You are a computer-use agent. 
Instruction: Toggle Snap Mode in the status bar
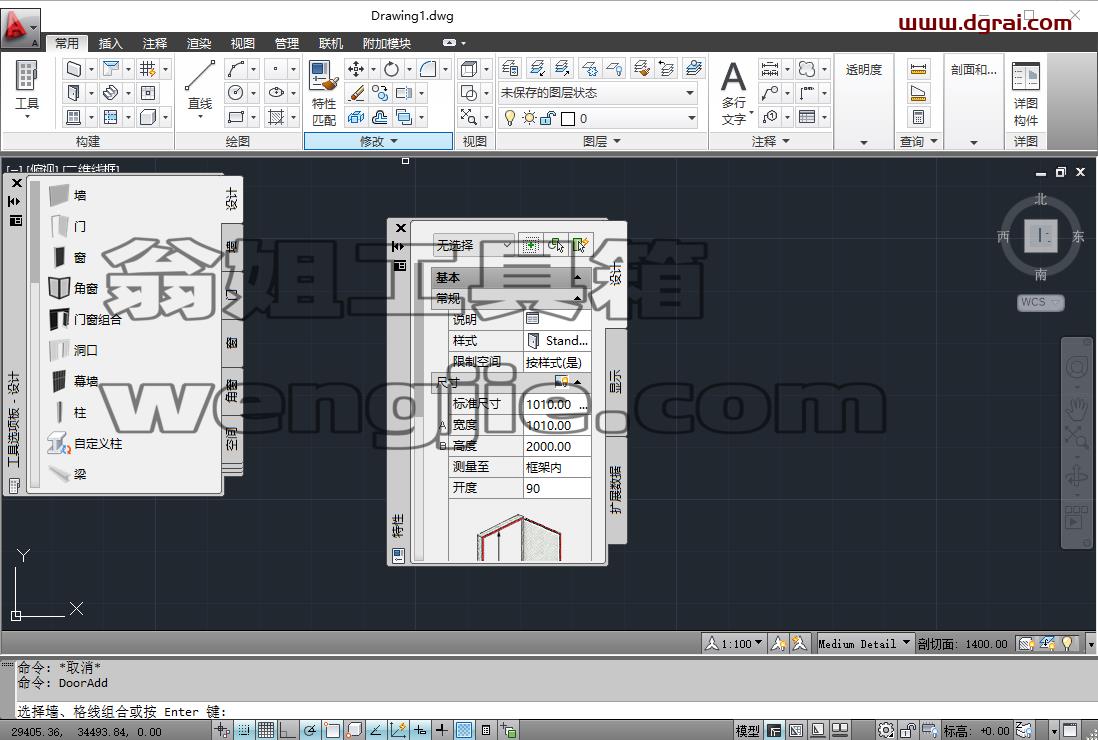pos(244,730)
